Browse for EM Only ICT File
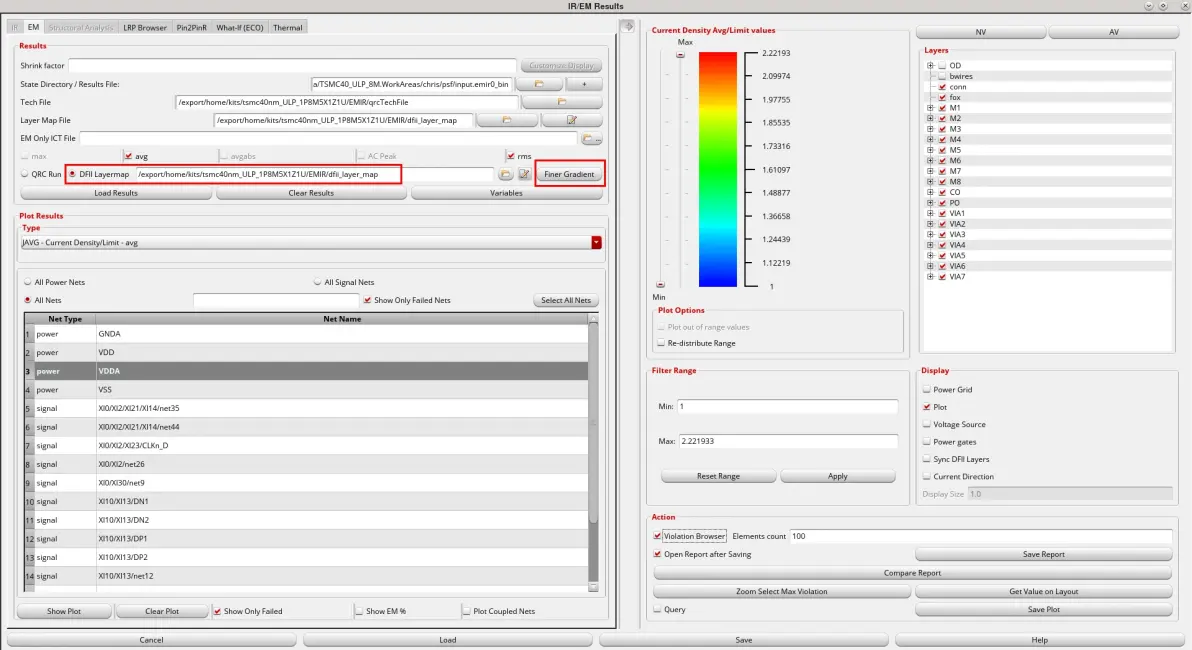Image resolution: width=1192 pixels, height=650 pixels. click(x=591, y=138)
